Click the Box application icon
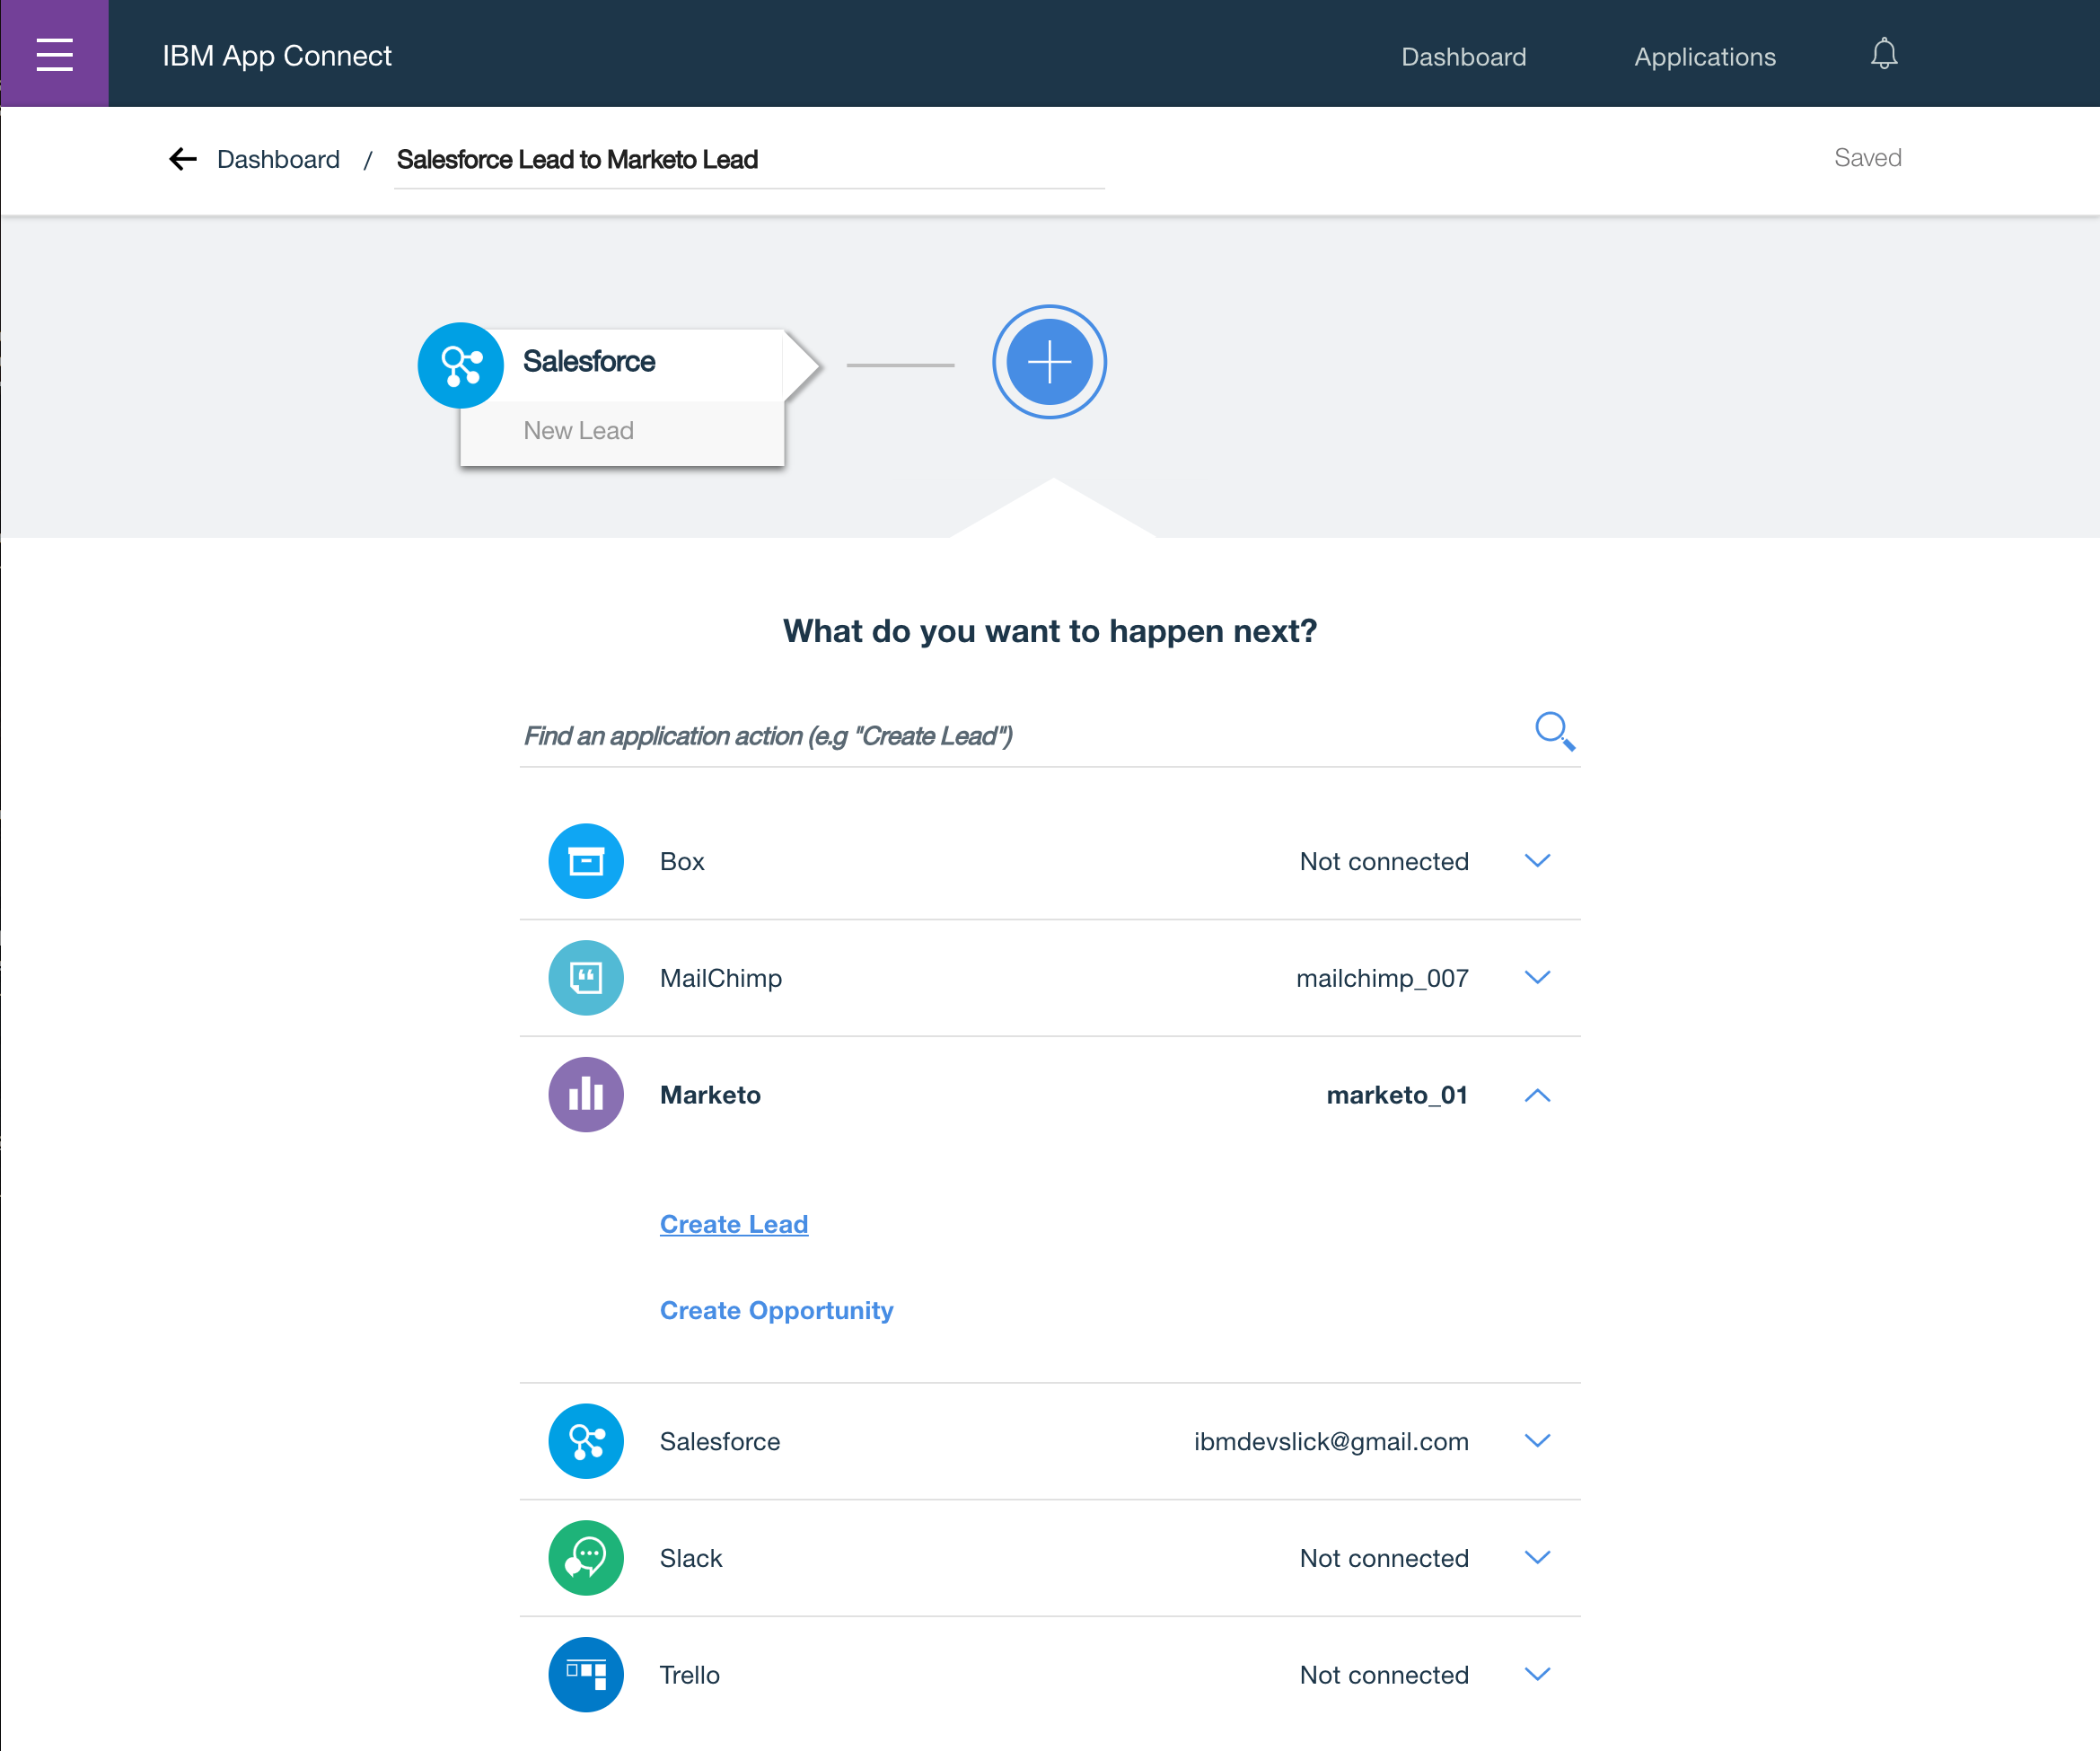The image size is (2100, 1751). pyautogui.click(x=586, y=861)
